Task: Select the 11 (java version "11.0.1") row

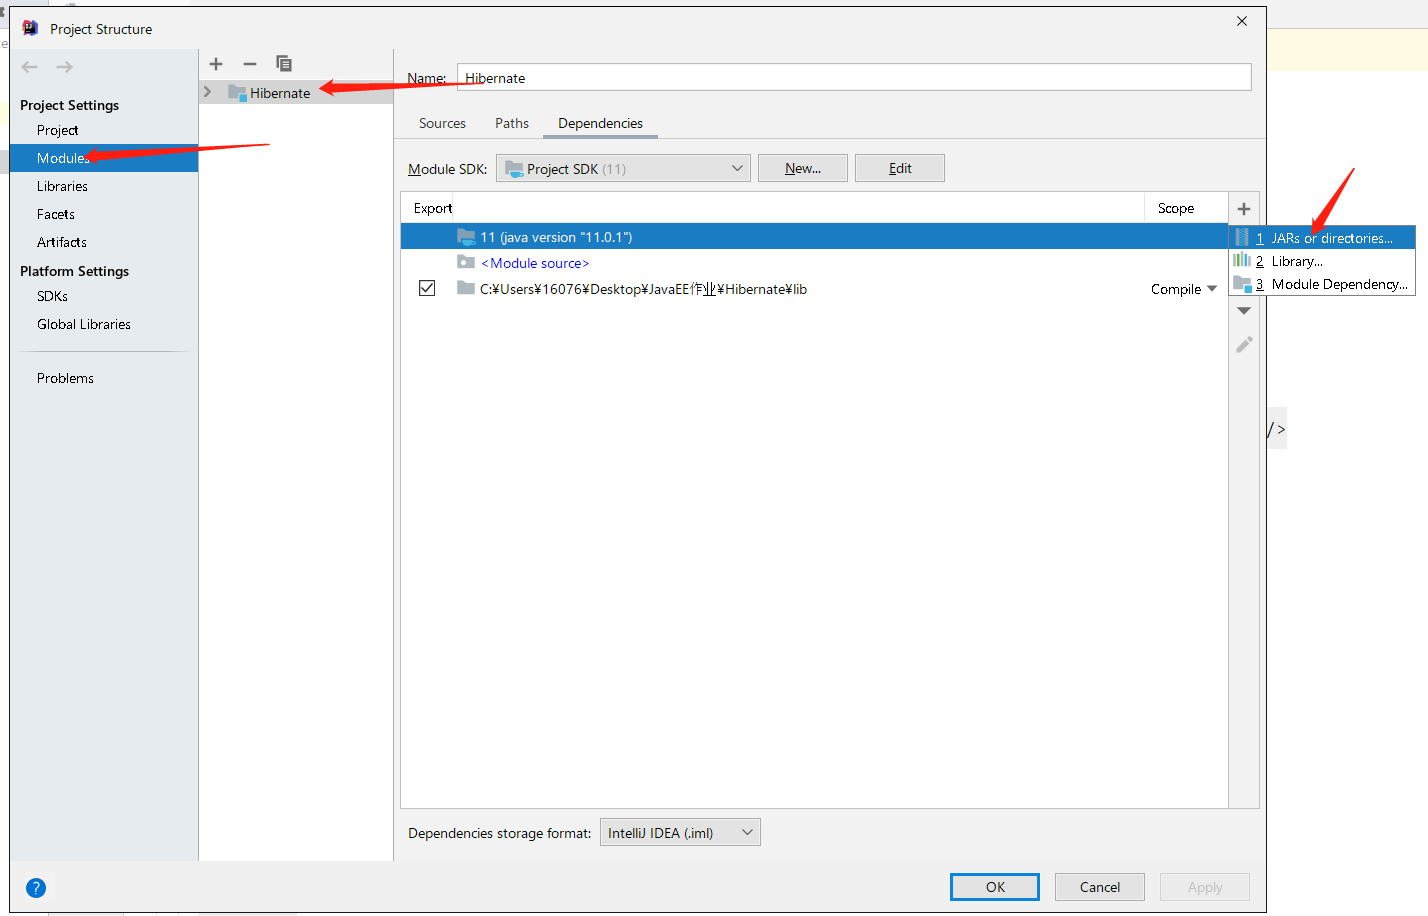Action: 814,236
